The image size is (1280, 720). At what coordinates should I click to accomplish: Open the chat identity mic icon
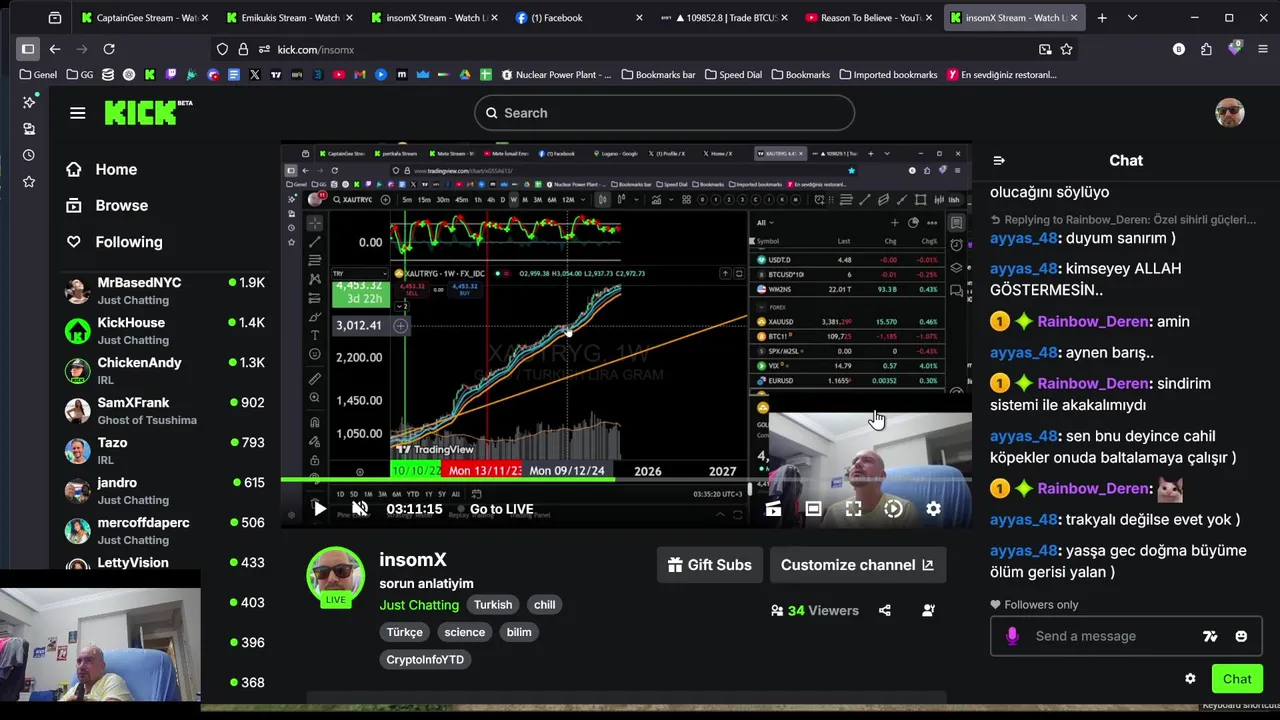tap(1012, 636)
